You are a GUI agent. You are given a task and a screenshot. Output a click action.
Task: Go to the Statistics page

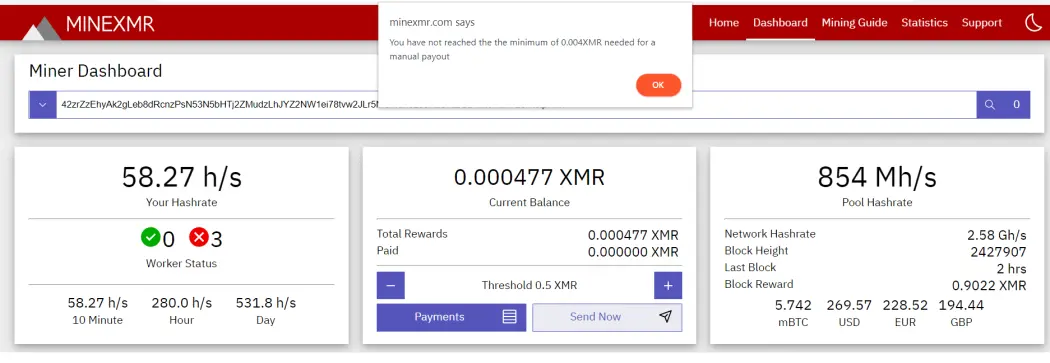(x=924, y=23)
